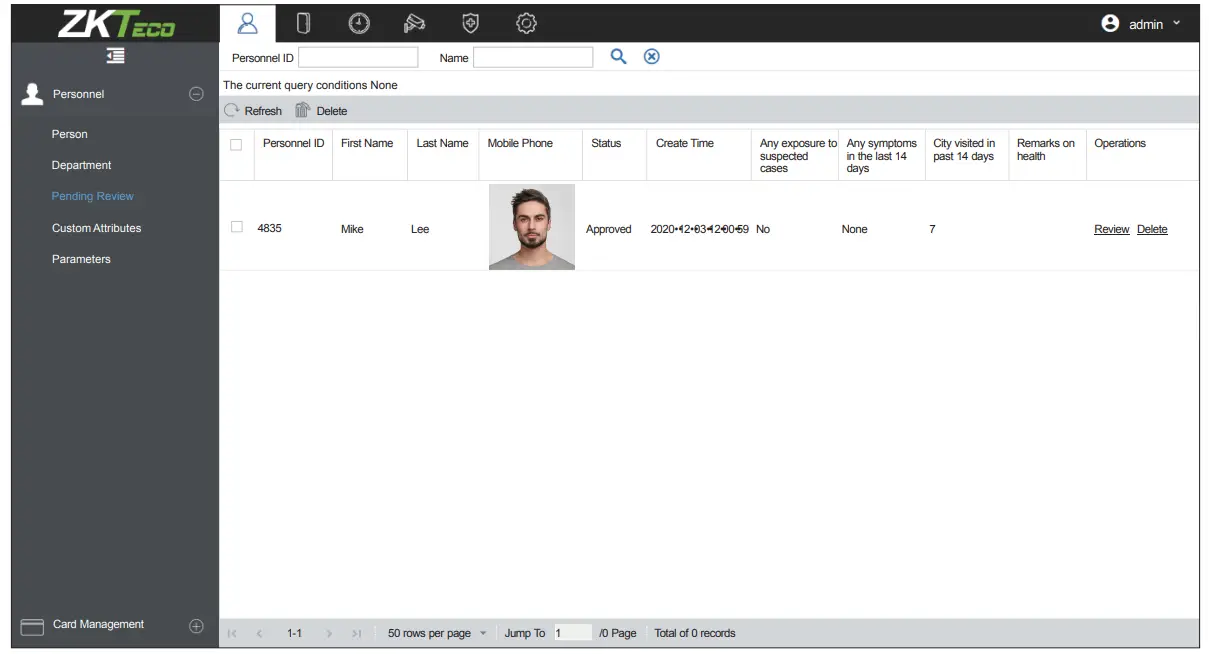
Task: Click Mike Lee's profile photo
Action: [531, 226]
